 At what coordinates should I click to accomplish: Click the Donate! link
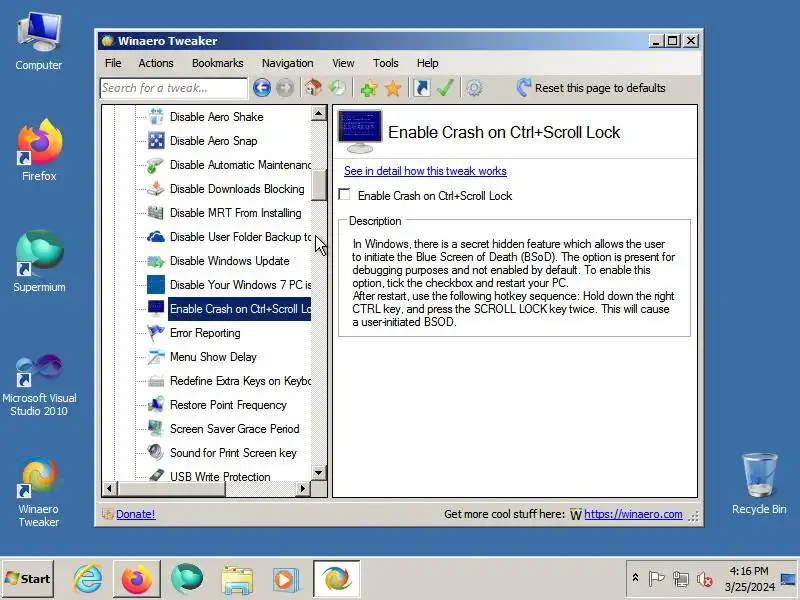pos(135,514)
